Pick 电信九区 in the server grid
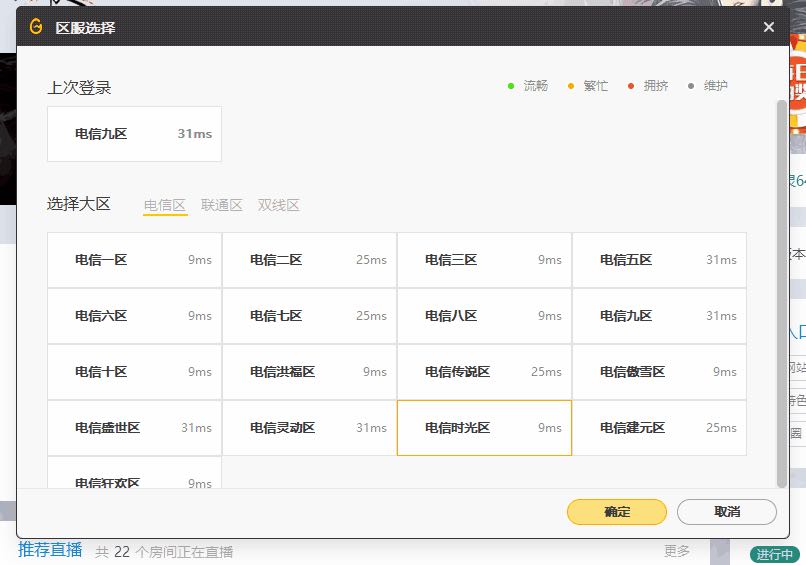 point(660,316)
